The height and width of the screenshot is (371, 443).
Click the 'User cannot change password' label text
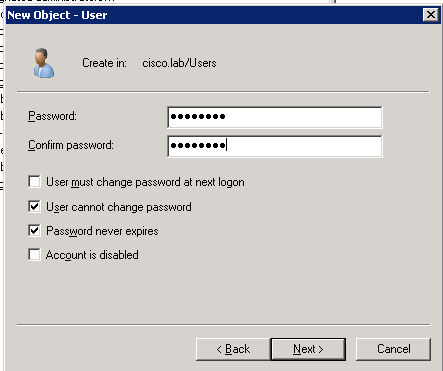(x=119, y=207)
